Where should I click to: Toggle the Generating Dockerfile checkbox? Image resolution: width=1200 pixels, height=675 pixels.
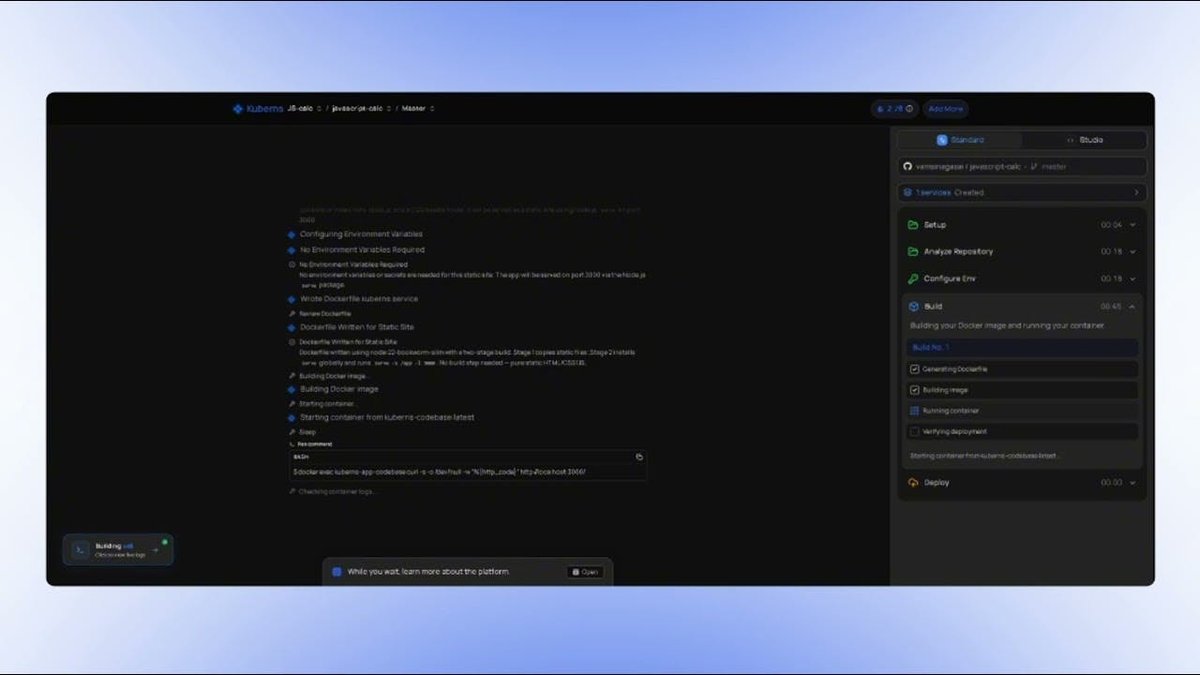click(x=914, y=369)
